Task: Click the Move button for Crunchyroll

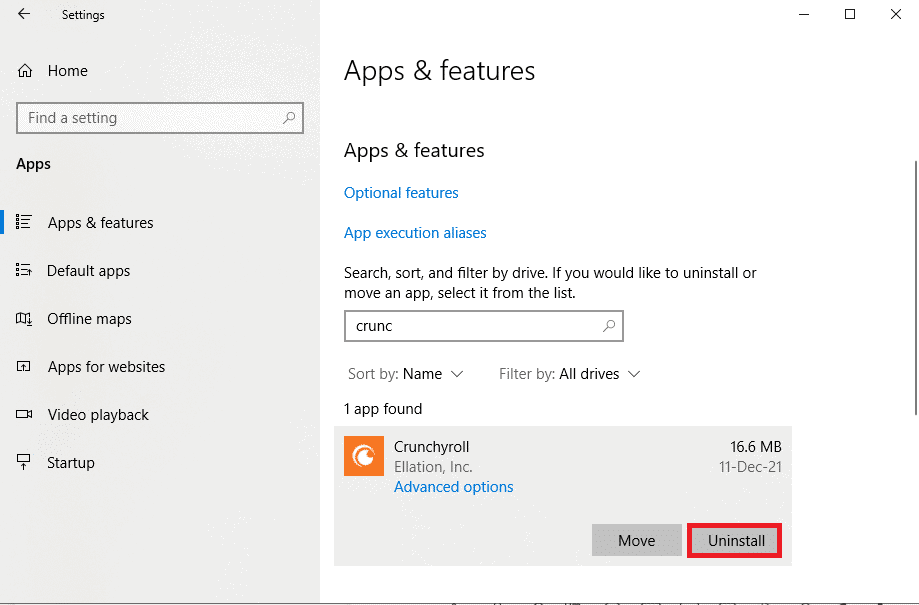Action: (x=636, y=540)
